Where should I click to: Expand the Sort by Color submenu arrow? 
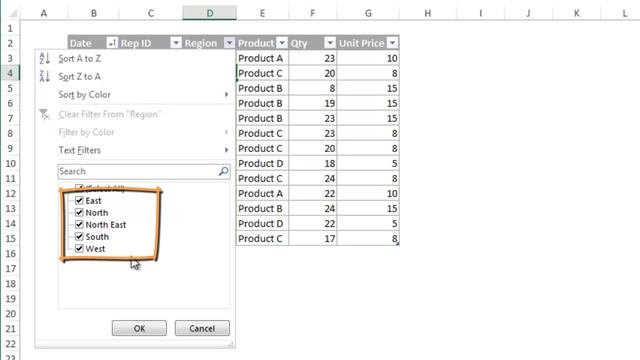tap(227, 94)
